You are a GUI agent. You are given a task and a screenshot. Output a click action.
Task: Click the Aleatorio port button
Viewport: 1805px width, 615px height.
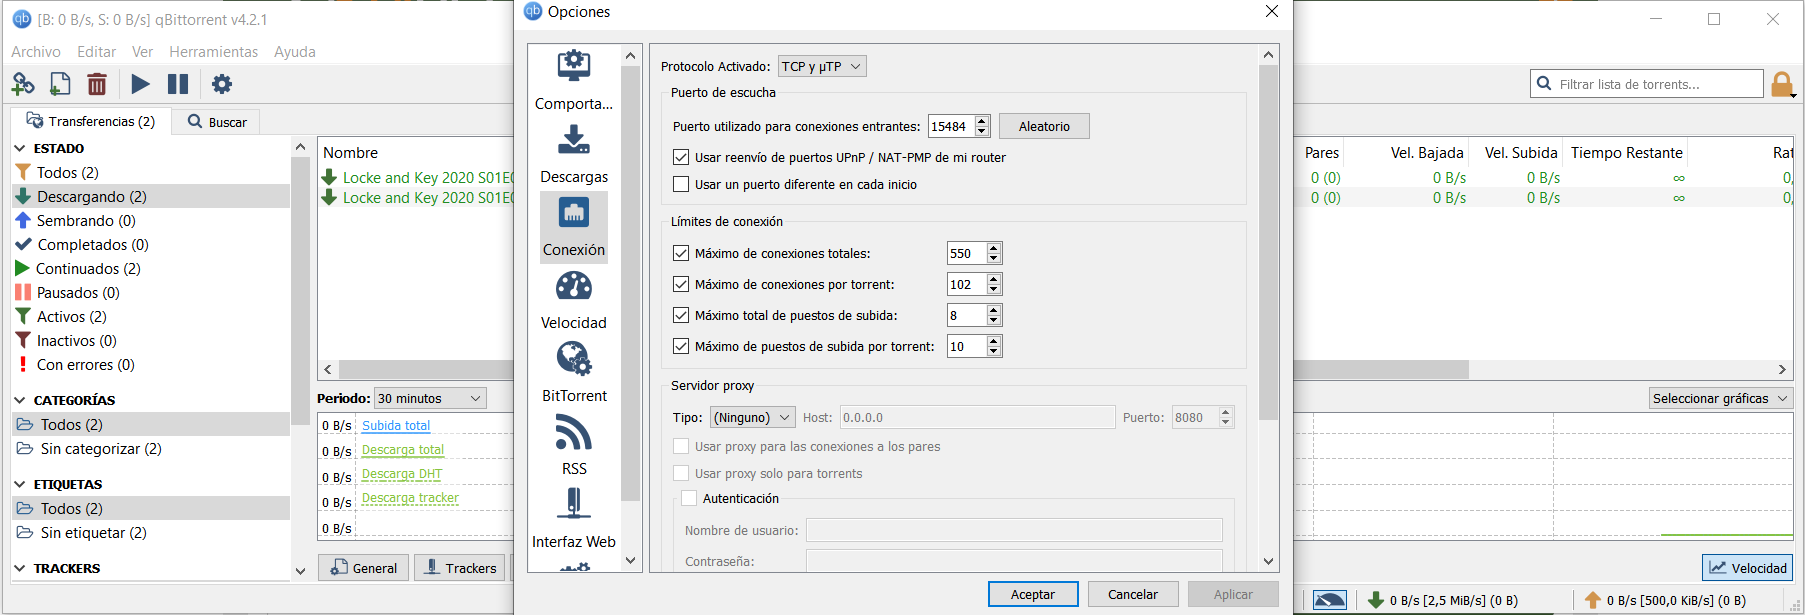click(x=1044, y=126)
